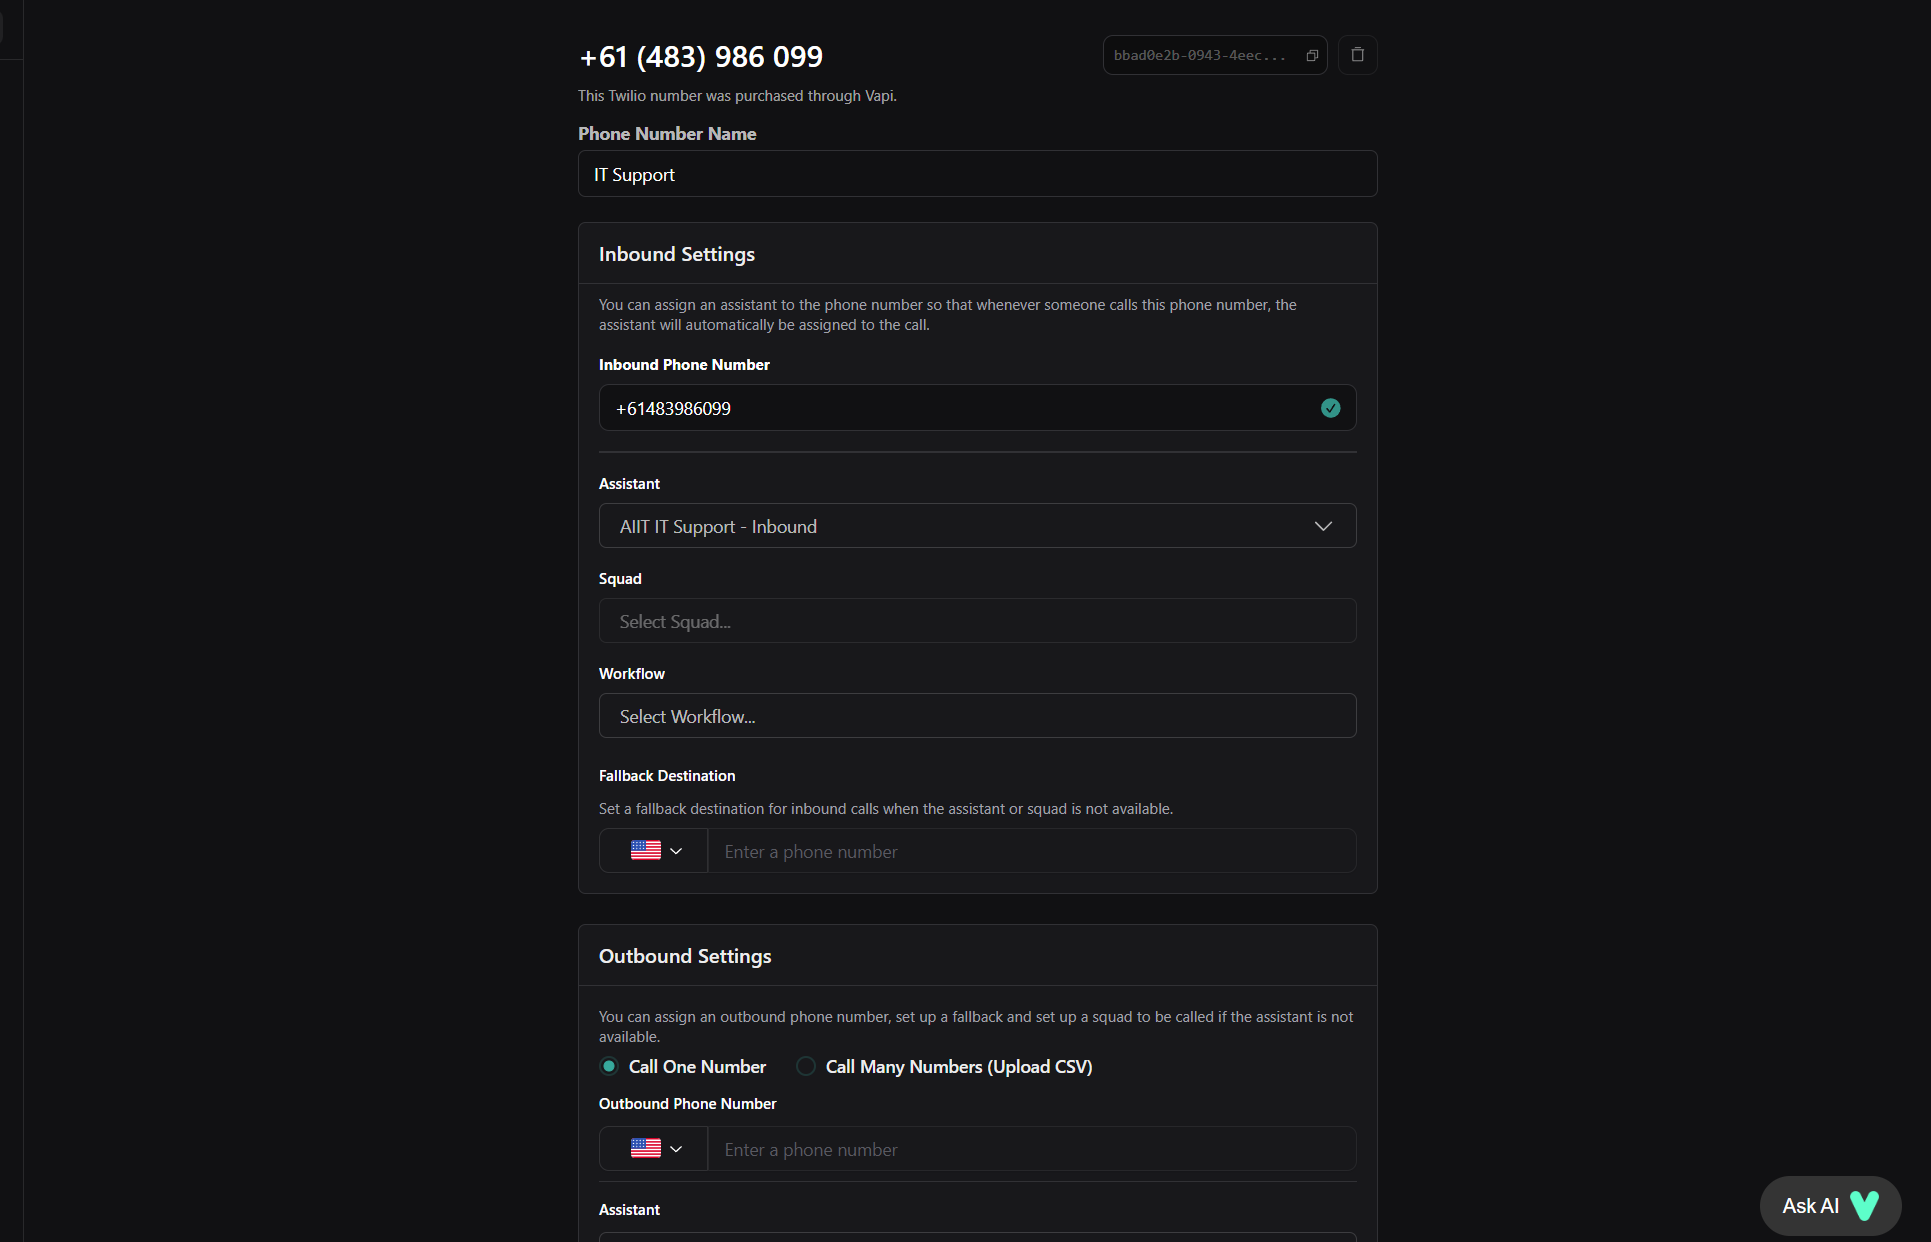1931x1242 pixels.
Task: Focus the Outbound Phone Number input
Action: click(1030, 1149)
